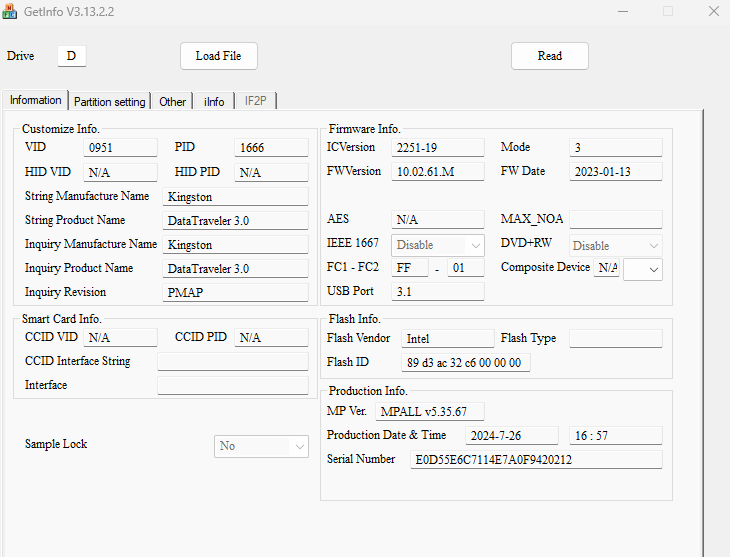This screenshot has height=557, width=730.
Task: Open the Sample Lock dropdown
Action: click(x=262, y=446)
